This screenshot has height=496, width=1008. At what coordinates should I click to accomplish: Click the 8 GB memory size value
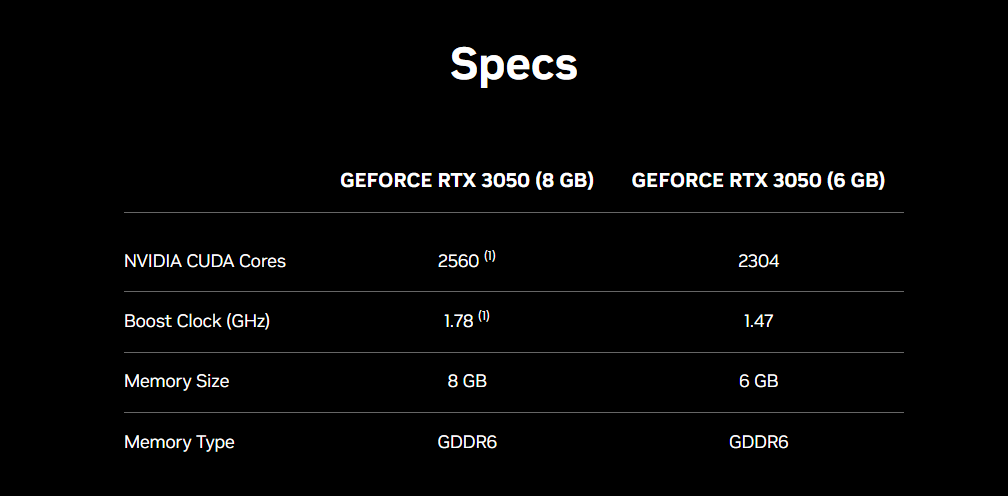[x=467, y=381]
